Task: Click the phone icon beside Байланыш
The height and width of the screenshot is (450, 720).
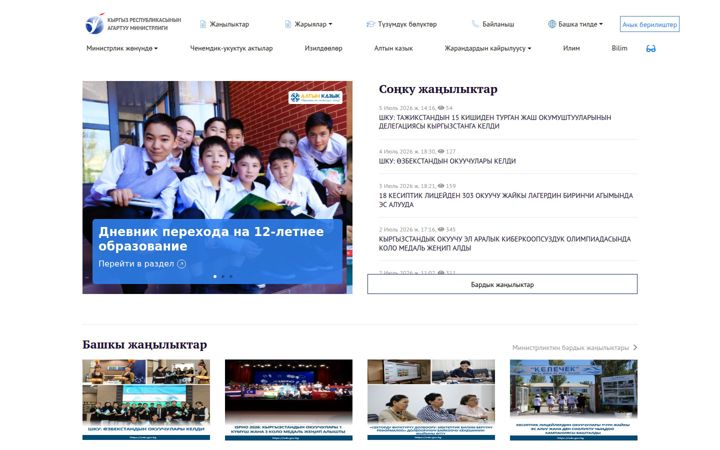Action: [x=475, y=24]
